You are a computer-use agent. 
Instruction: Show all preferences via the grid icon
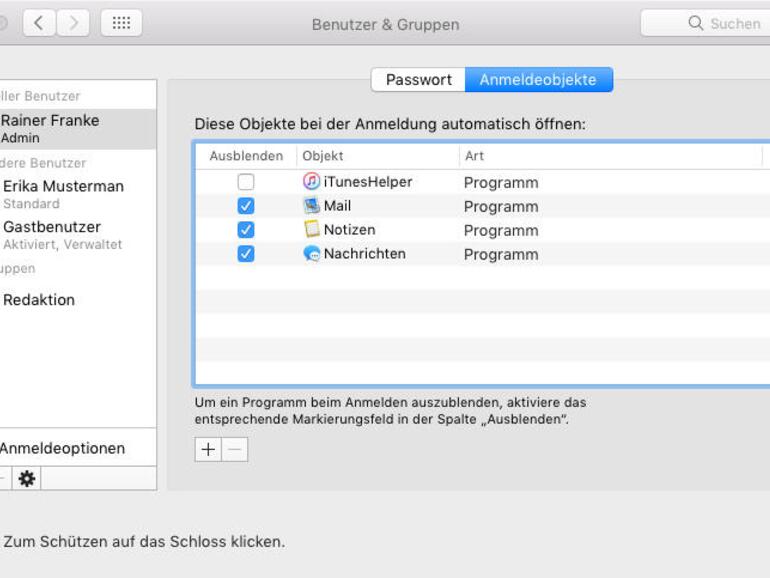(x=121, y=23)
